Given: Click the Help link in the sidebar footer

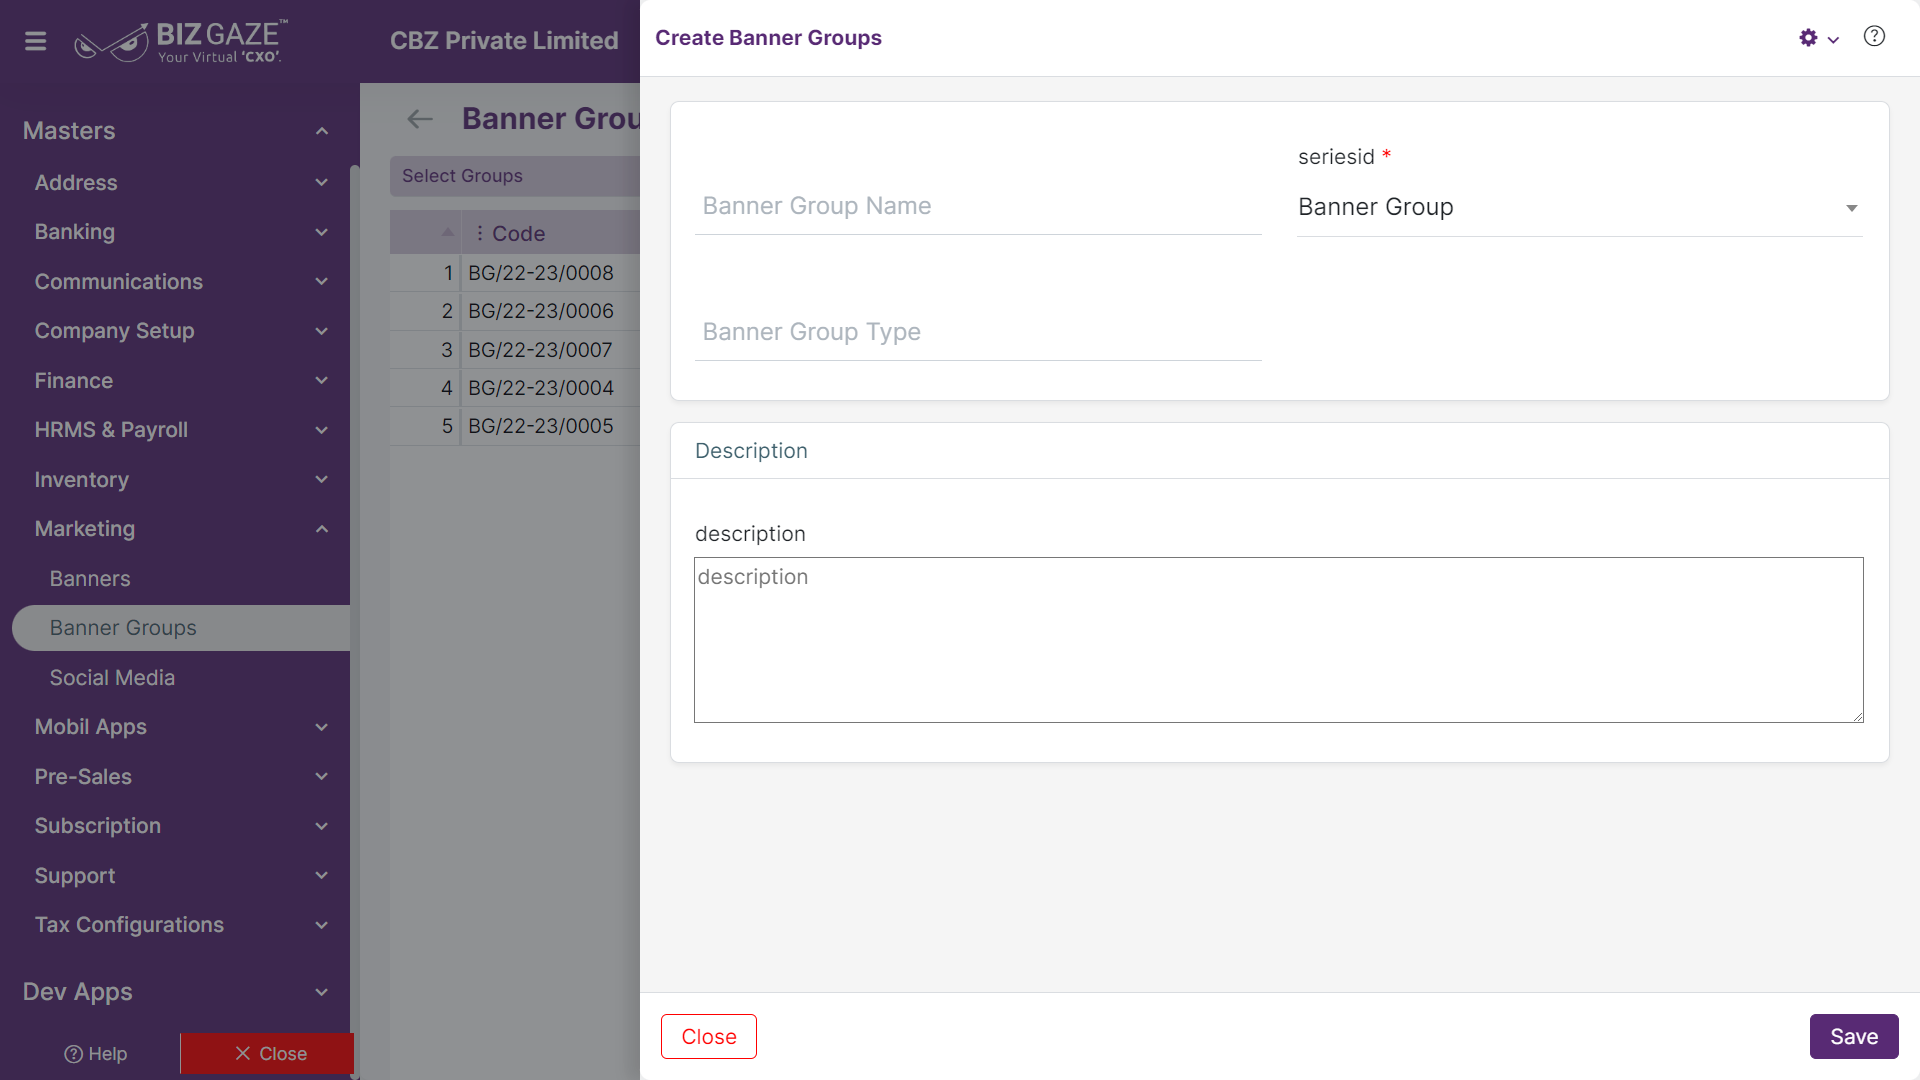Looking at the screenshot, I should coord(95,1054).
